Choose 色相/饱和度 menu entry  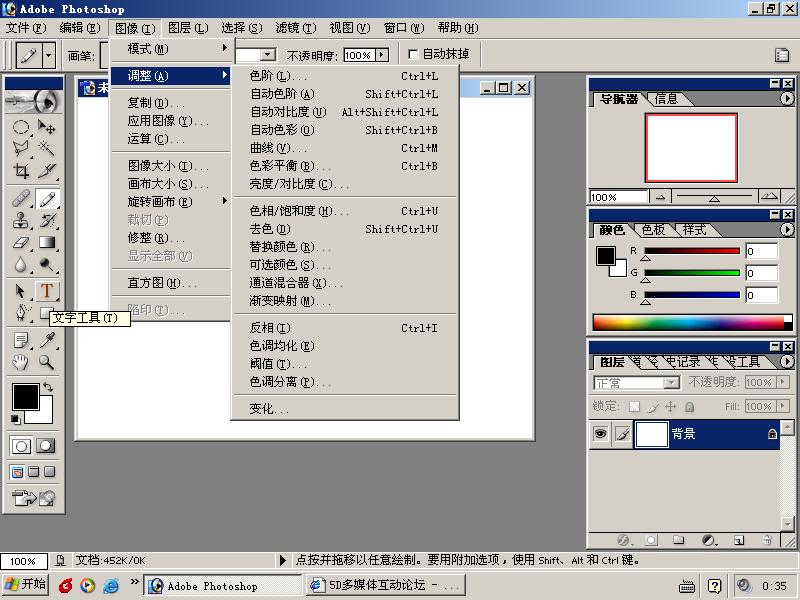(344, 211)
